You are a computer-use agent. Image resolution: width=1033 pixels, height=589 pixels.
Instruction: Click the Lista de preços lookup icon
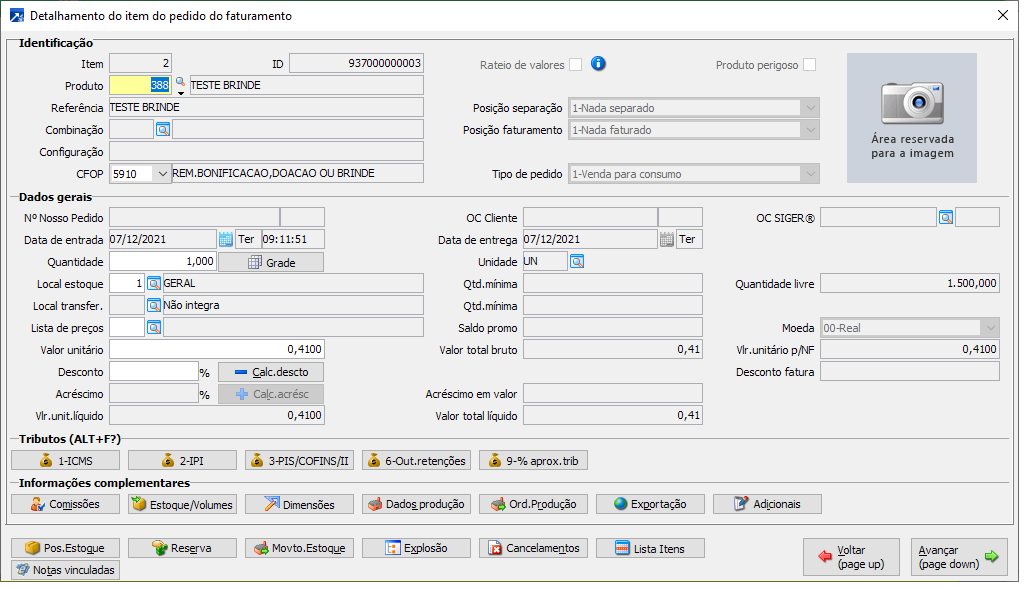pos(154,327)
